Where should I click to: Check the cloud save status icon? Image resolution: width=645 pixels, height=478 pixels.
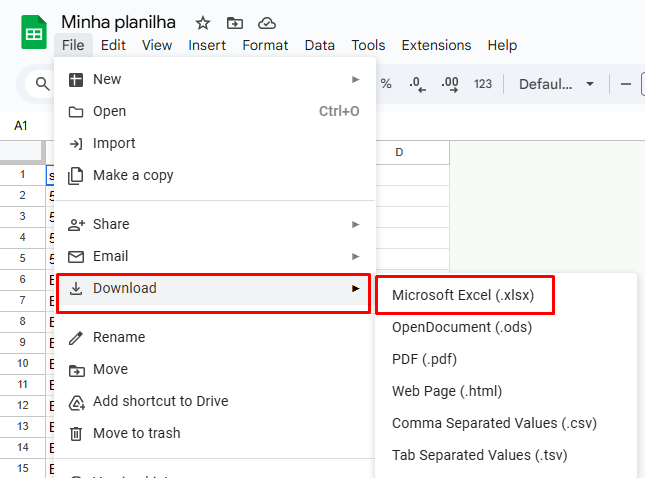(x=267, y=23)
